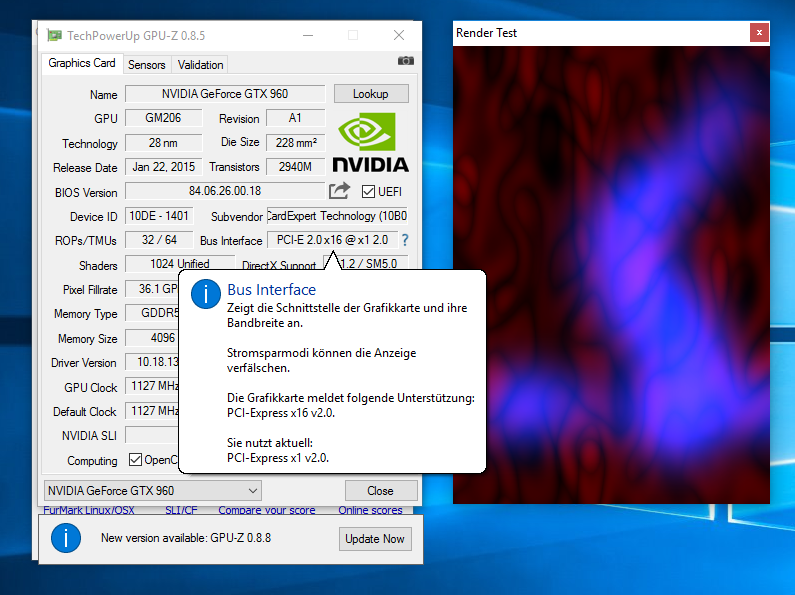This screenshot has height=595, width=795.
Task: Click the blue info icon beside New version available
Action: point(66,538)
